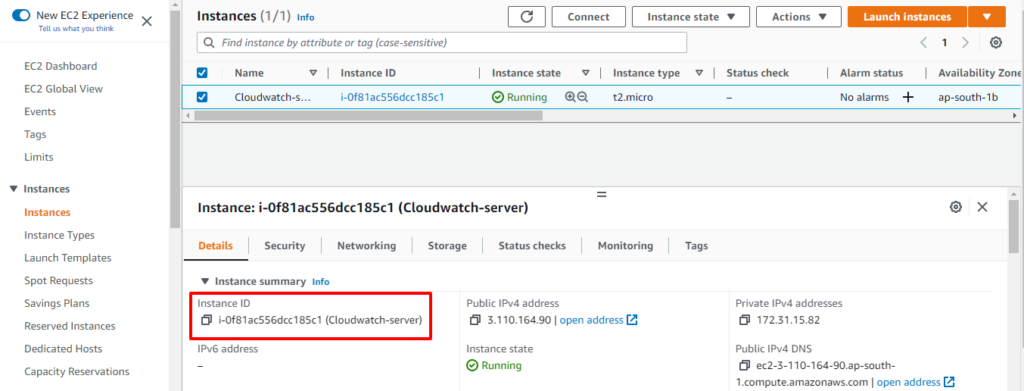Image resolution: width=1024 pixels, height=391 pixels.
Task: Click the zoom-in magnifier beside Running state
Action: [570, 97]
